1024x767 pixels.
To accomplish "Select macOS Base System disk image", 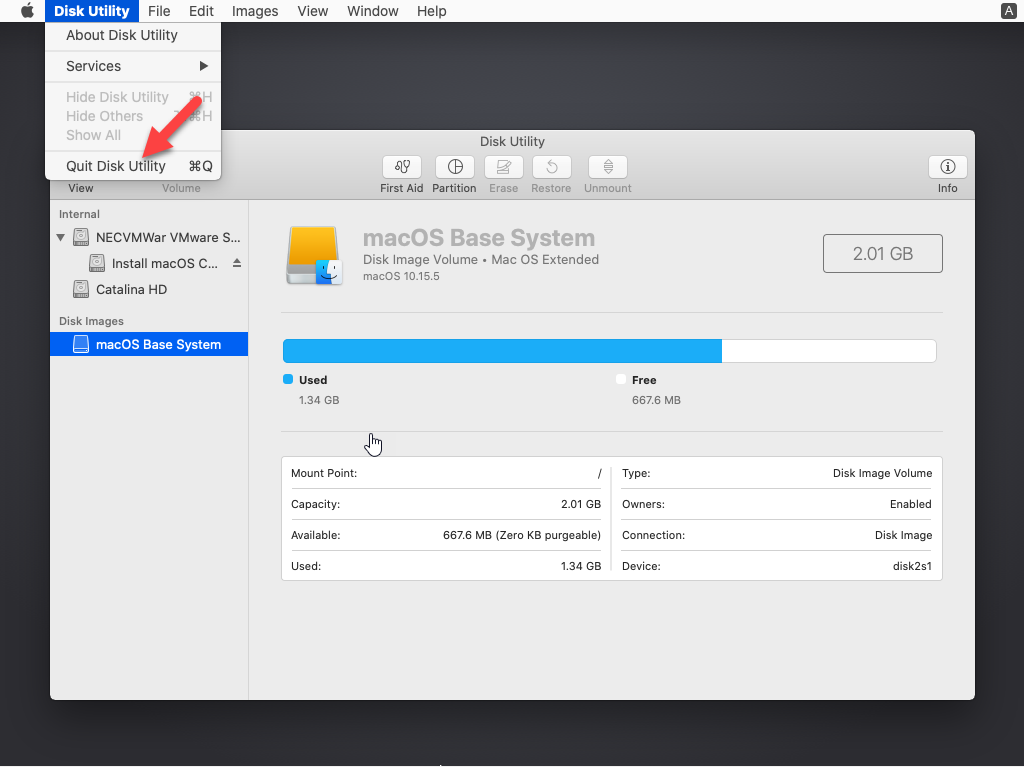I will (157, 344).
